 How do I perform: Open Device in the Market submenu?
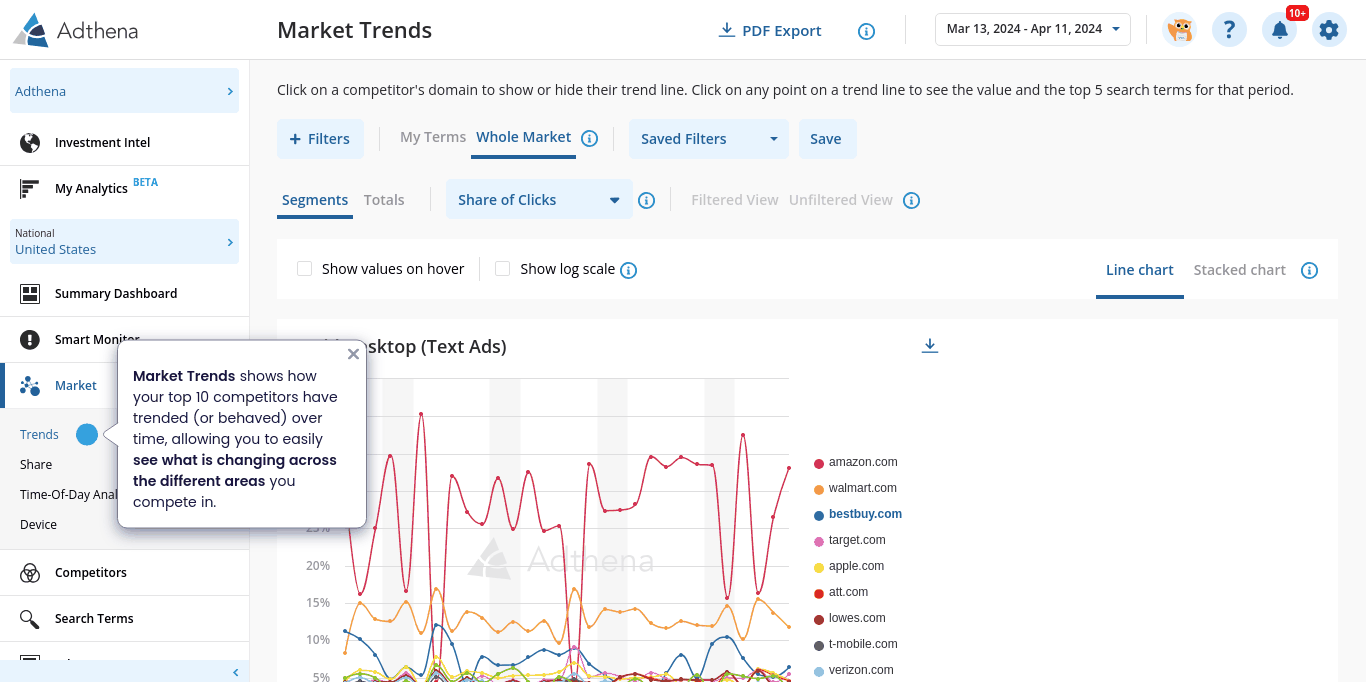38,524
